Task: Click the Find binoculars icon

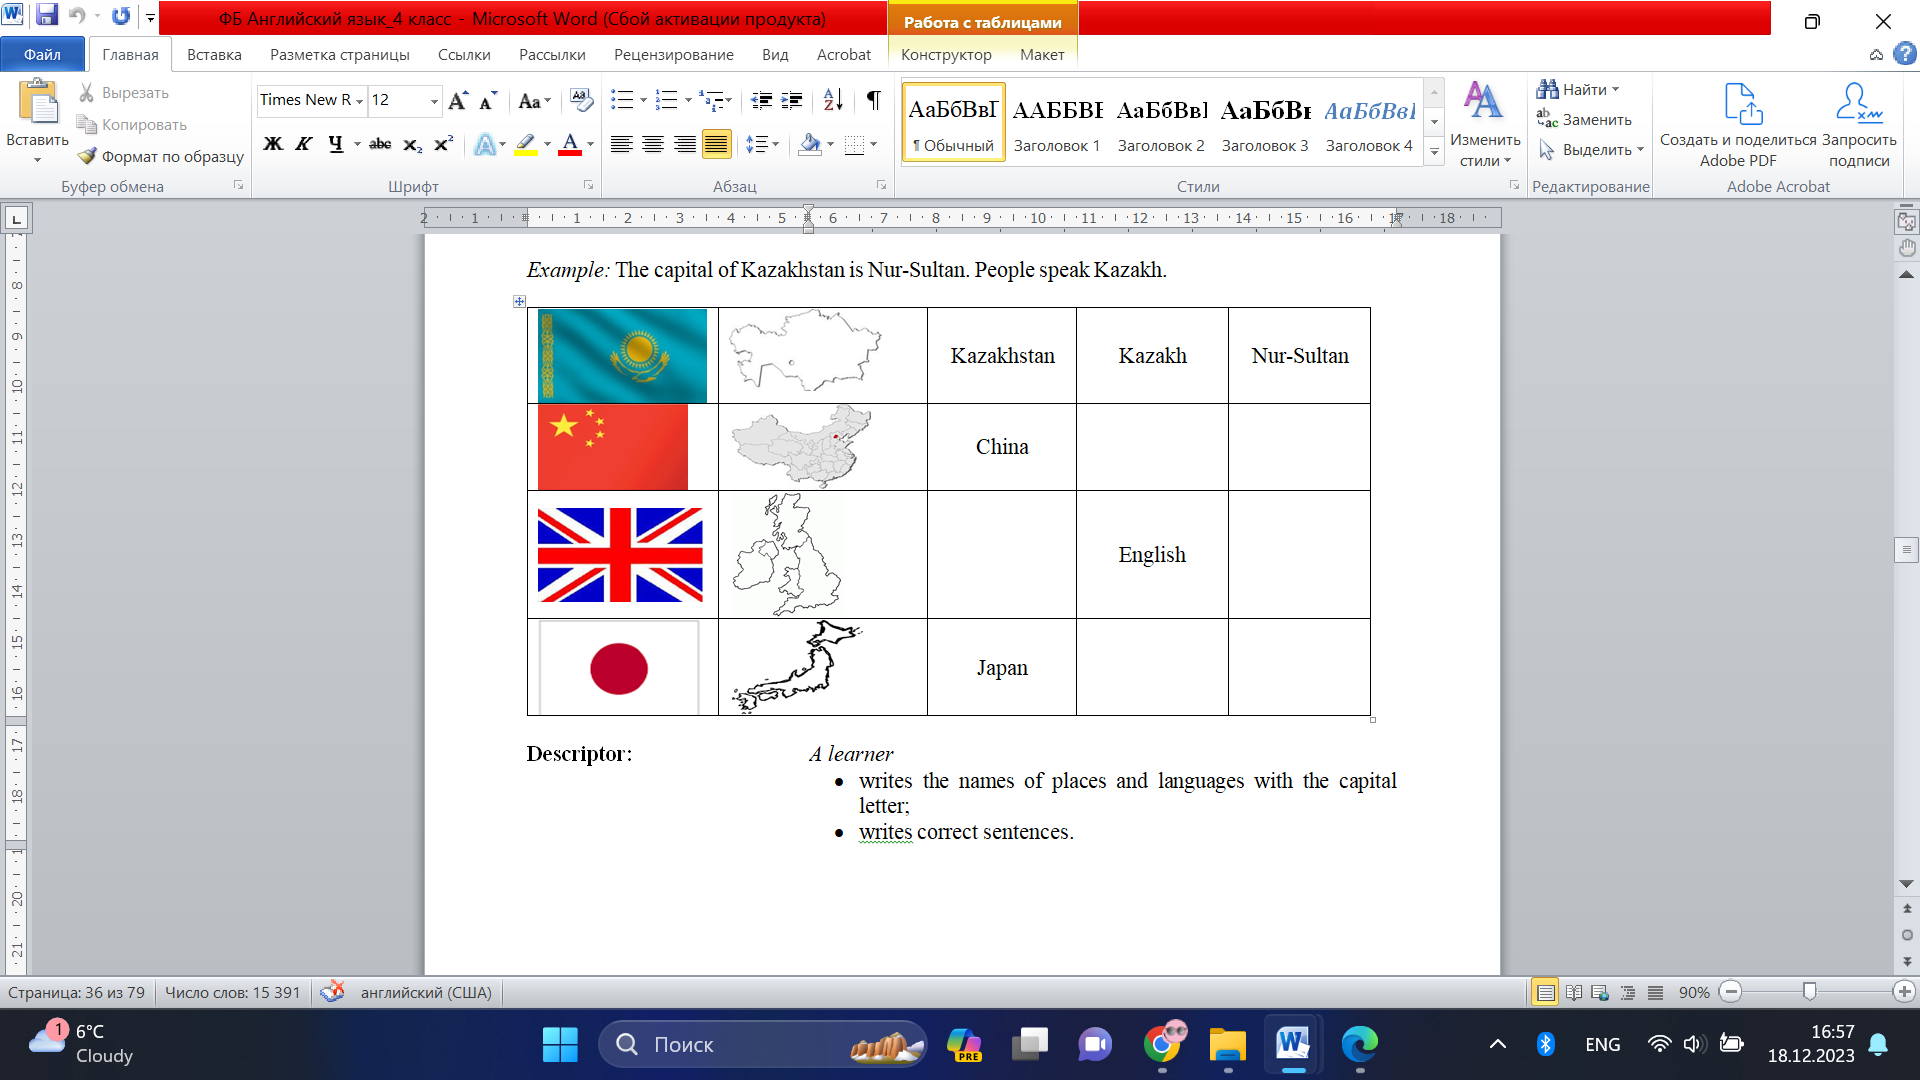Action: point(1548,90)
